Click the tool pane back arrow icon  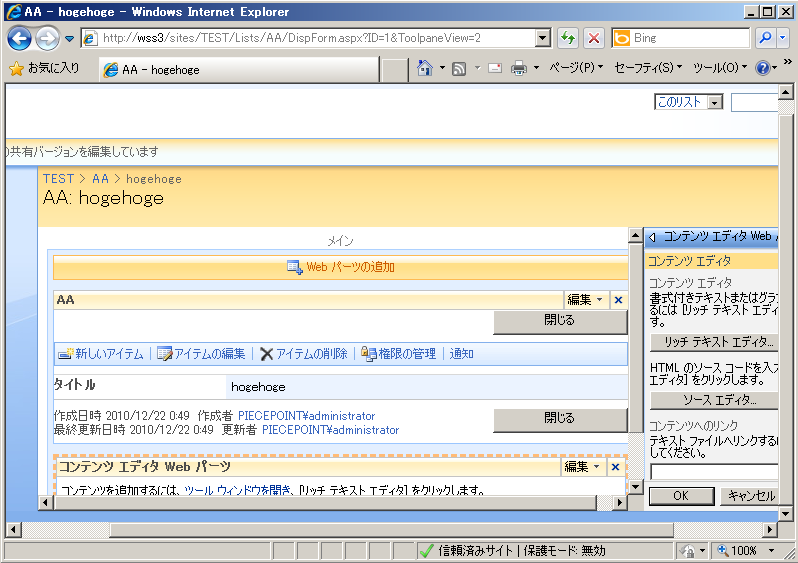652,237
